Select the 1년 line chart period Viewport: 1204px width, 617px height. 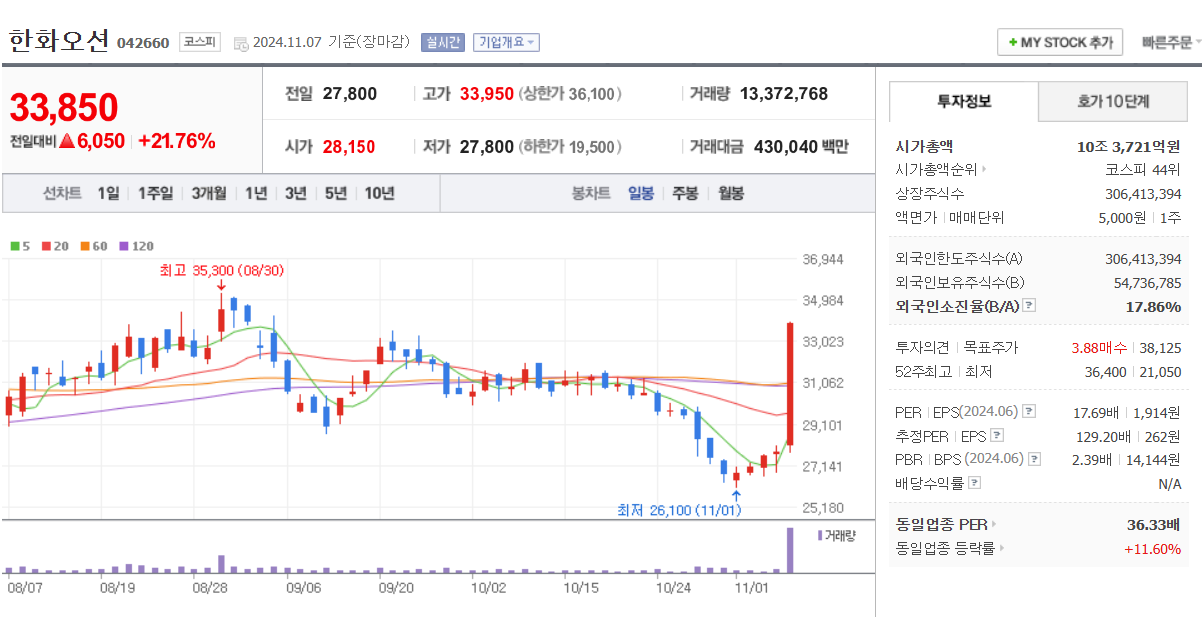[x=256, y=193]
